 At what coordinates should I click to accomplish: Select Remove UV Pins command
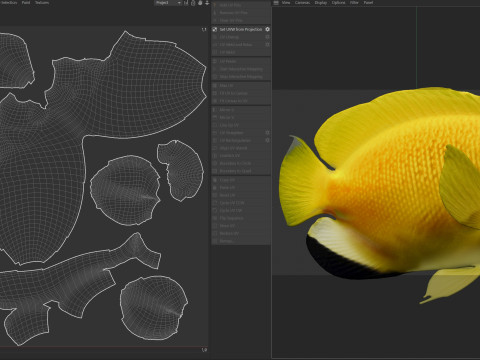[x=241, y=13]
